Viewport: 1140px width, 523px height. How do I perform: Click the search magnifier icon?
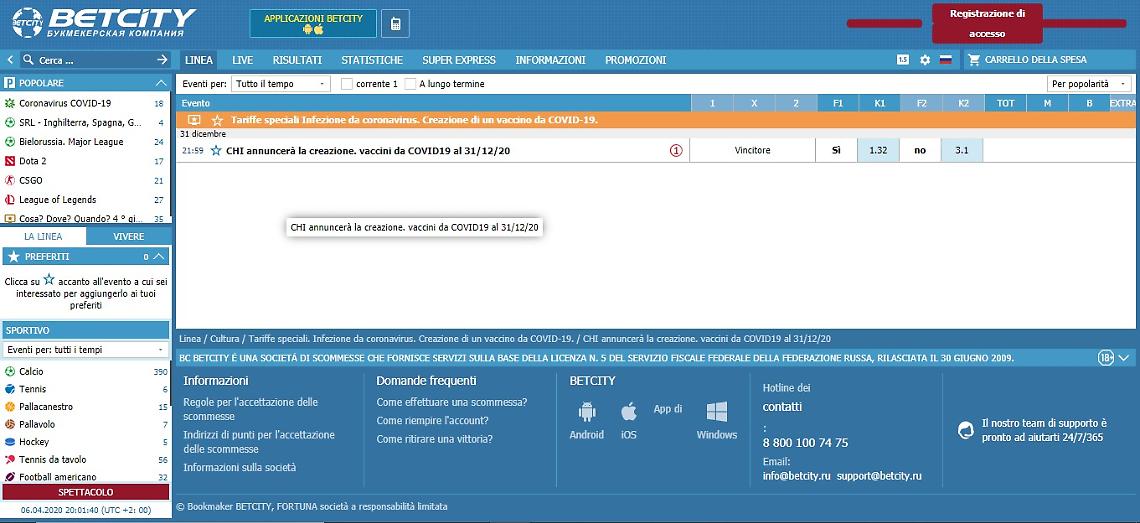[x=28, y=60]
